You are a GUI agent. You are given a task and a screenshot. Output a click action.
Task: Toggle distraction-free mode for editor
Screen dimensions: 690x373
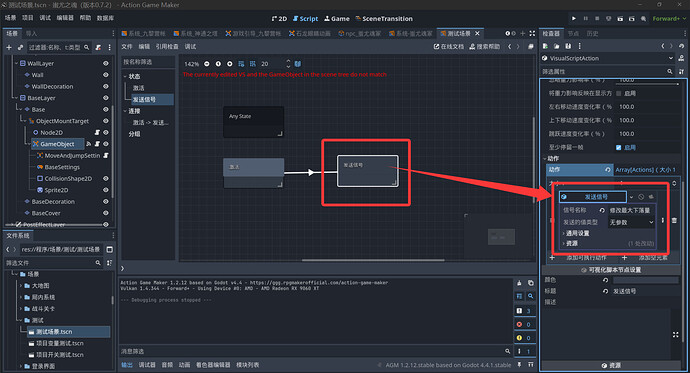pos(532,33)
